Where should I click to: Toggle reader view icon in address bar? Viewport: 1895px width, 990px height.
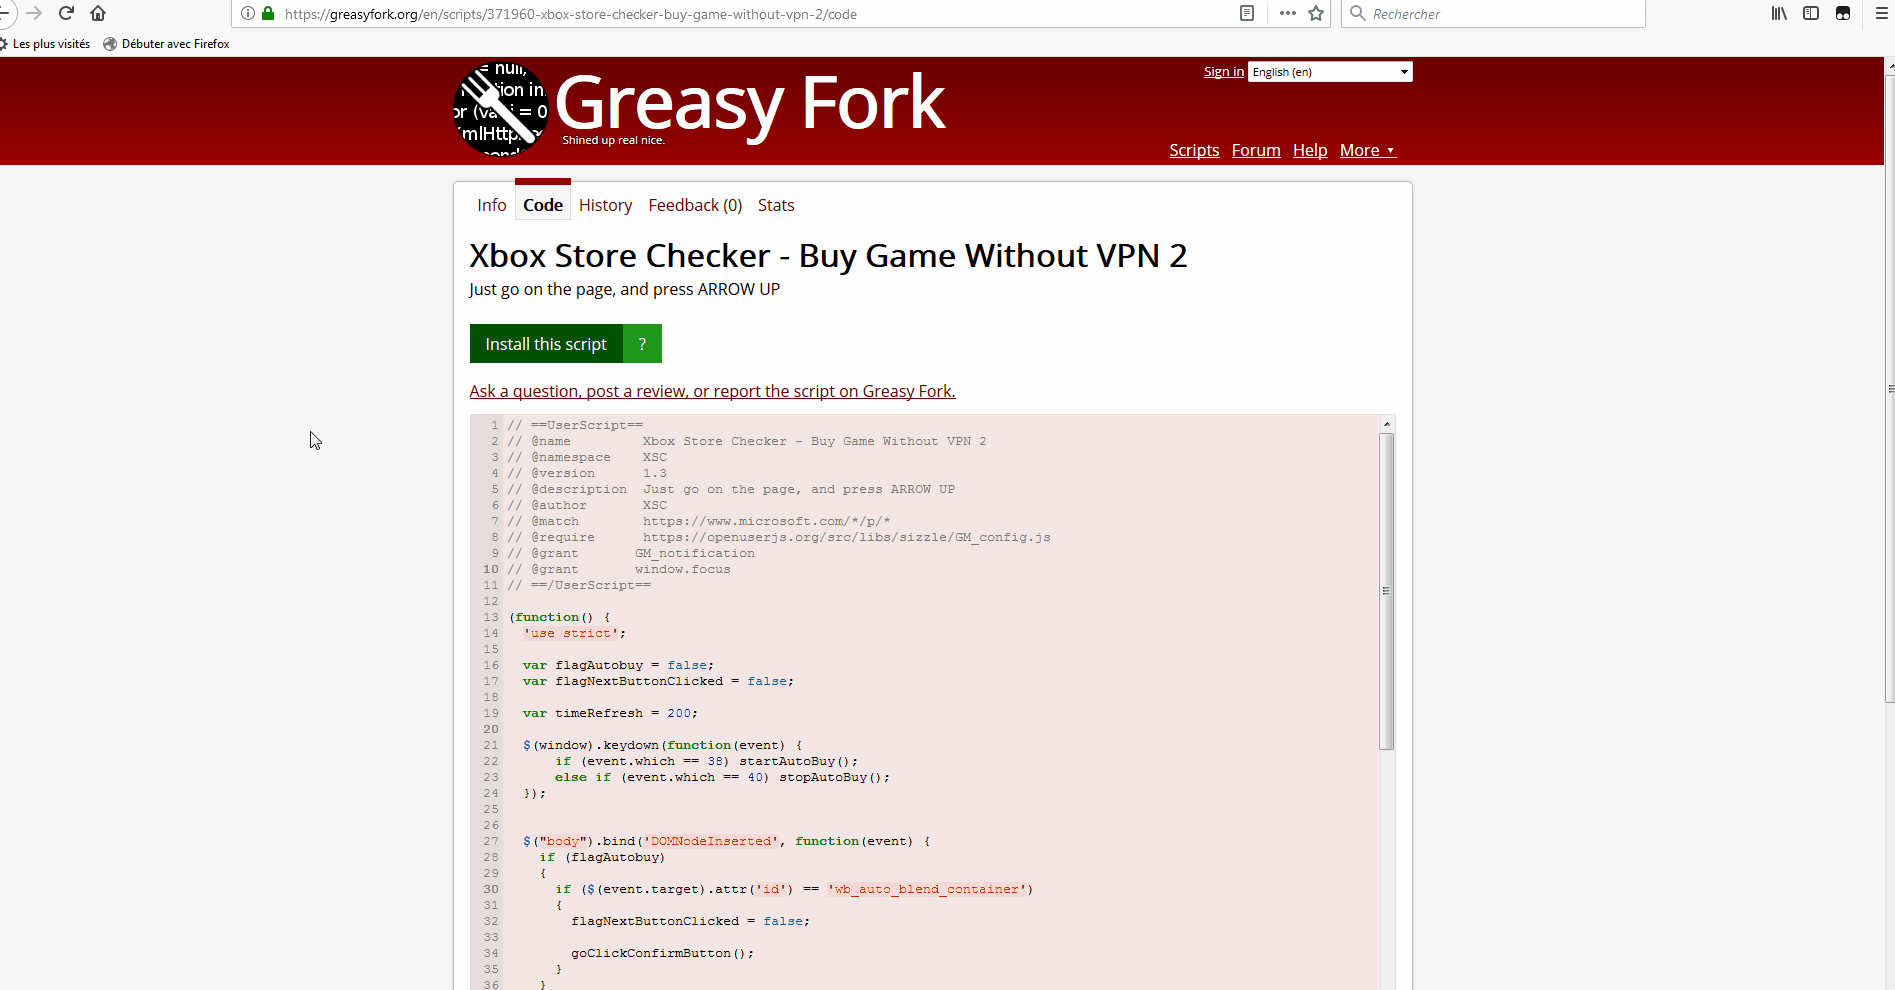(1247, 13)
